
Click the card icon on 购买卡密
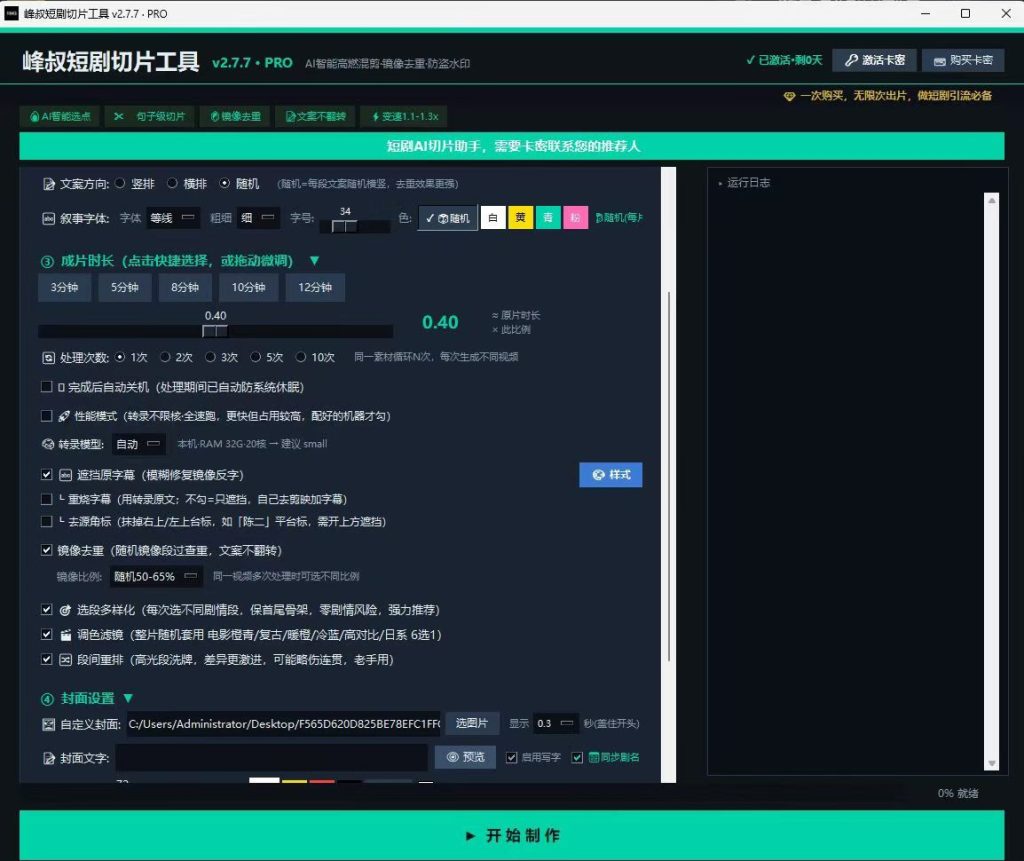coord(939,61)
